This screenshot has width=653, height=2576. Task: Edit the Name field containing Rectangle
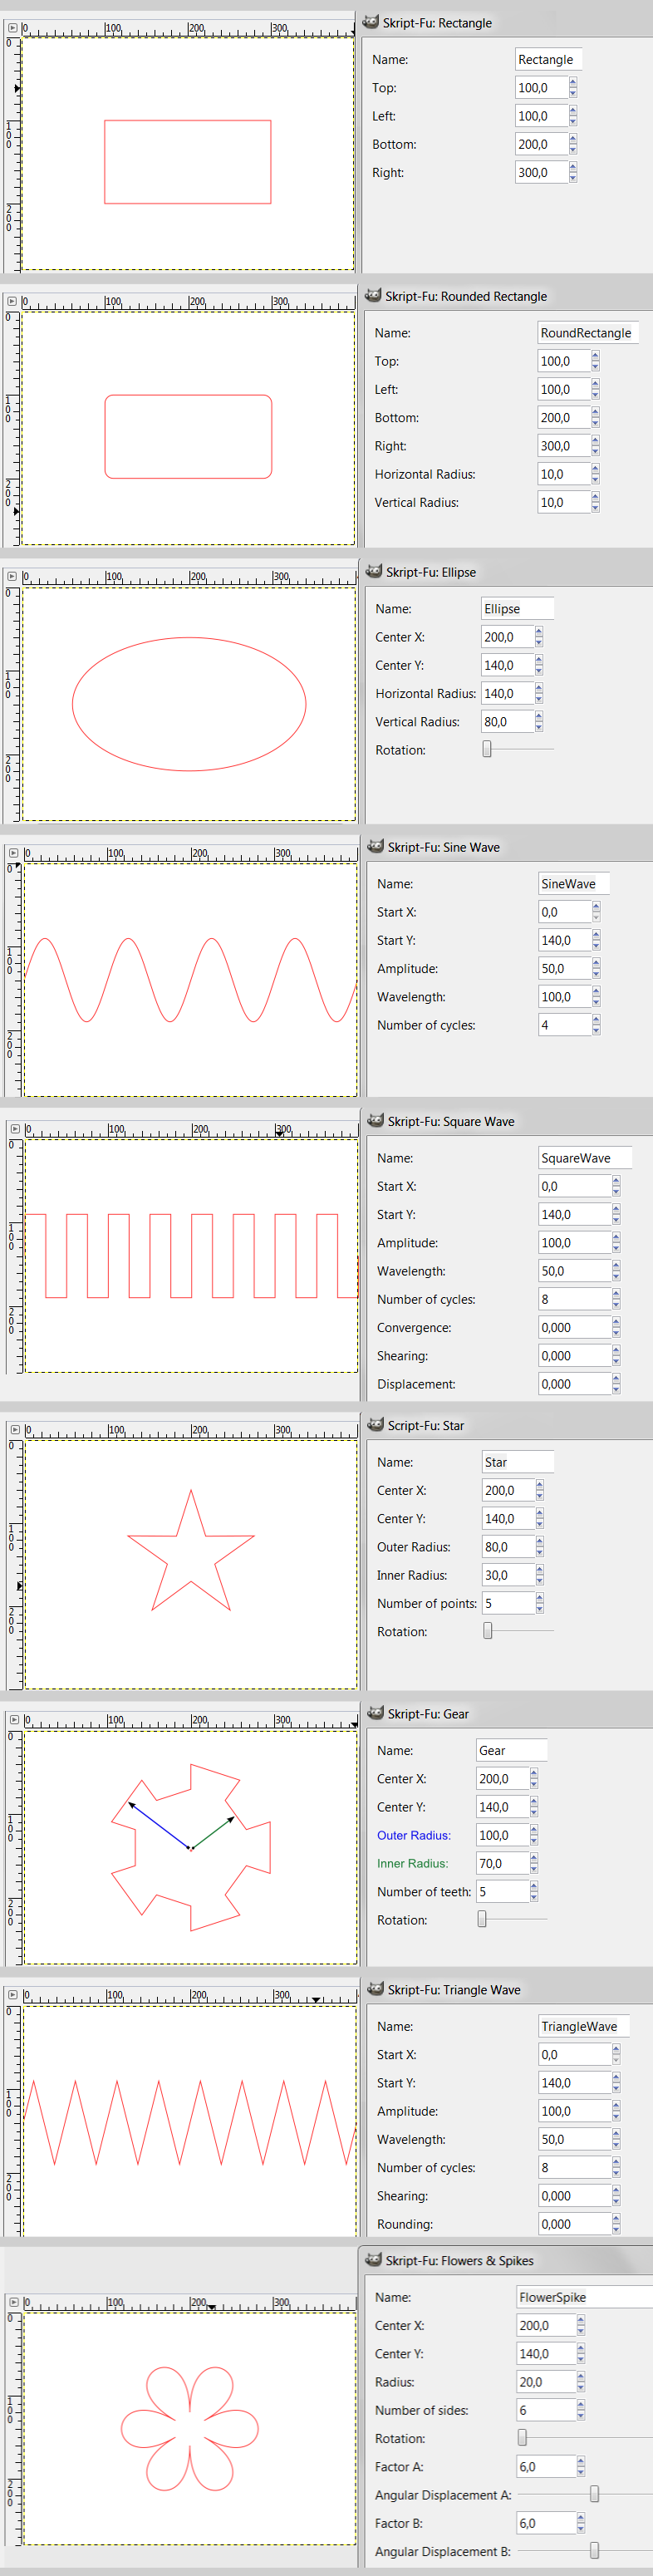click(548, 59)
